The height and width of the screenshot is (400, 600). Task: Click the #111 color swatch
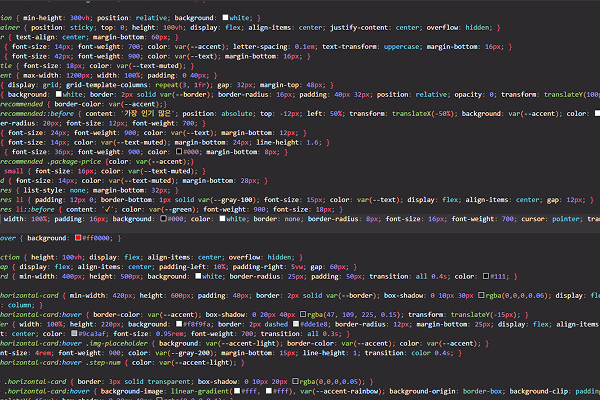[486, 276]
